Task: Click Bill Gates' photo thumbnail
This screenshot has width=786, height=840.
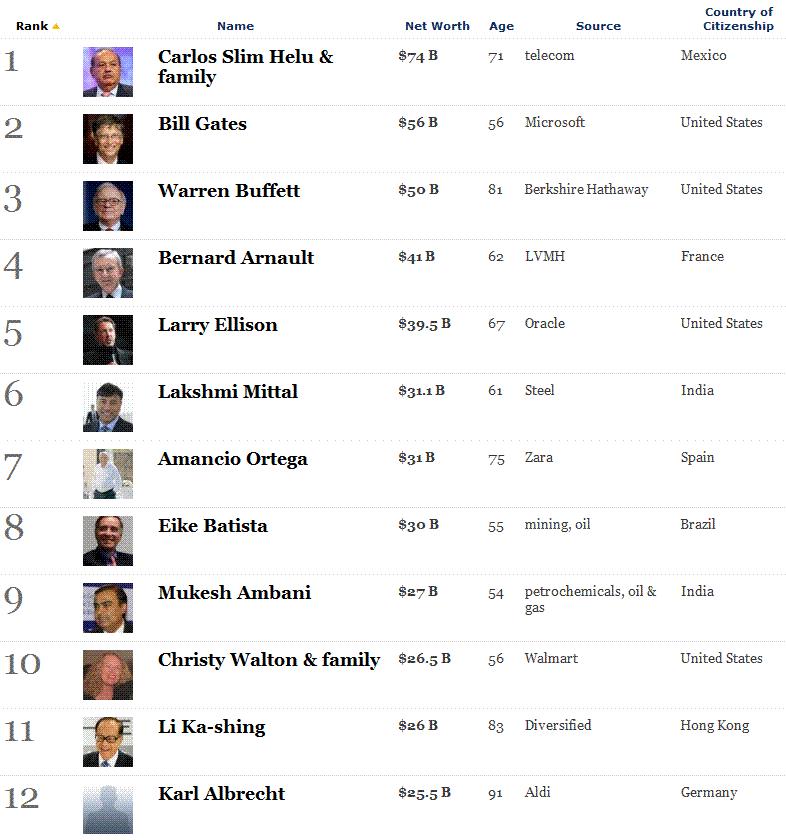Action: [x=108, y=139]
